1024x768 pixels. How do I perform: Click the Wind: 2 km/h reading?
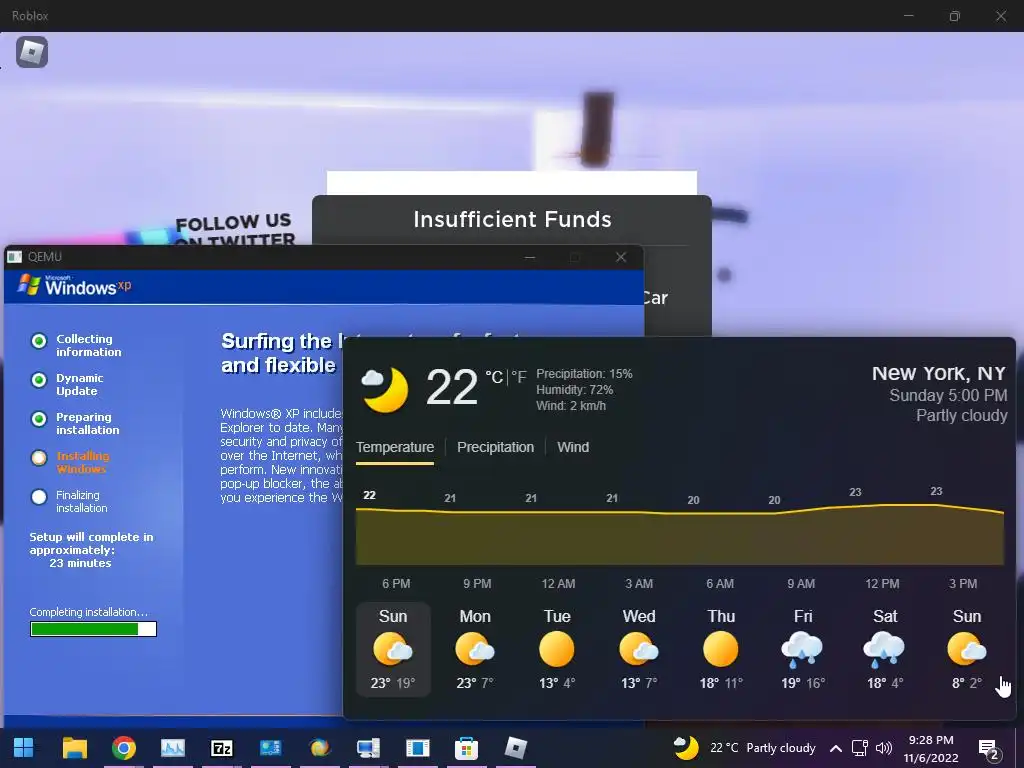click(x=571, y=406)
